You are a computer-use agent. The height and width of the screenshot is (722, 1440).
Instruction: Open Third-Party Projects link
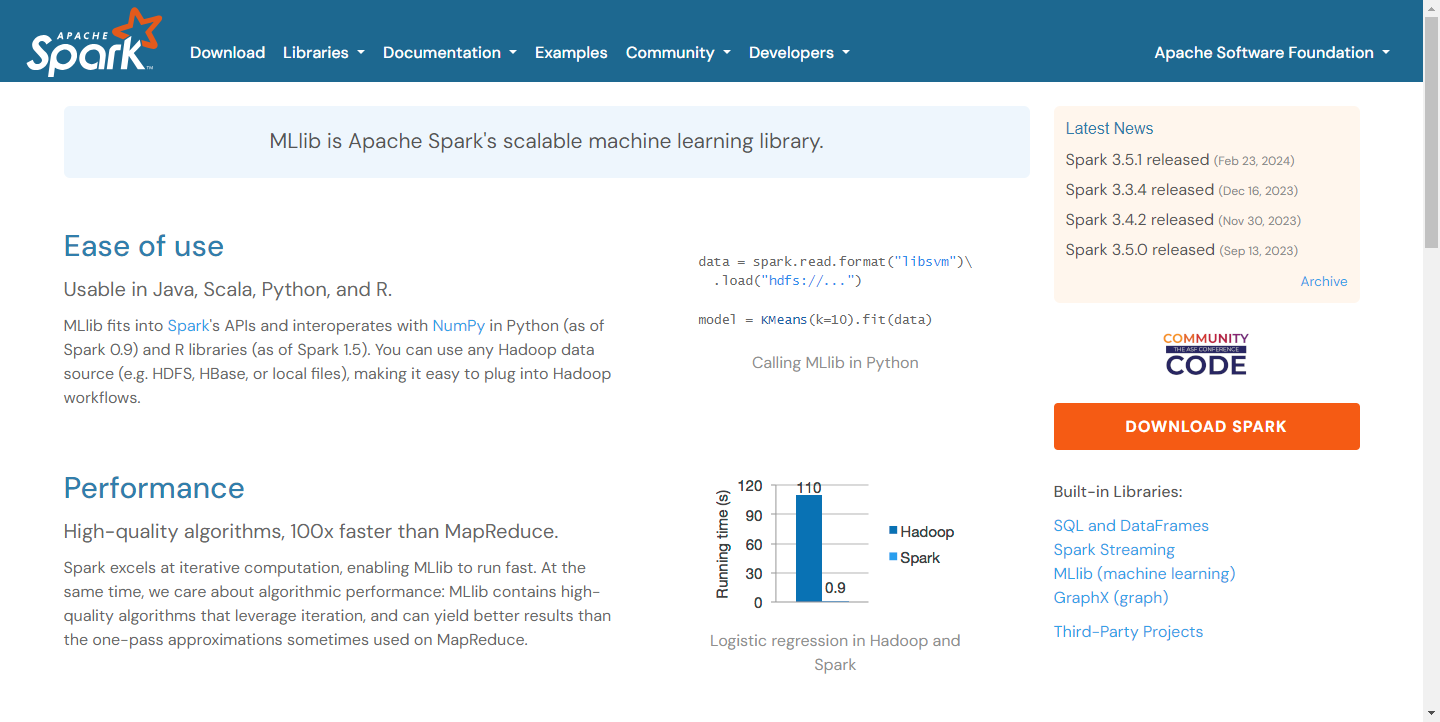pos(1128,632)
